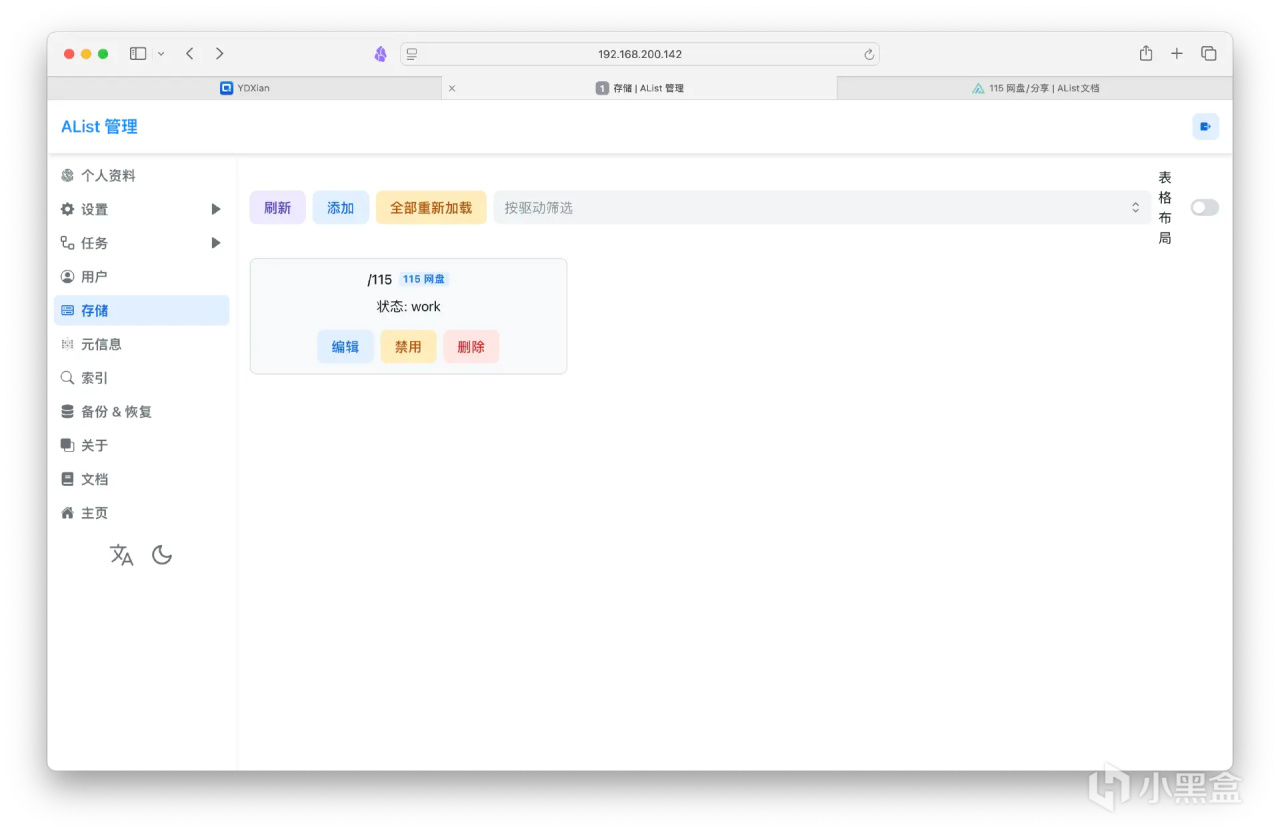
Task: Open a new tab with plus icon
Action: click(x=1177, y=54)
